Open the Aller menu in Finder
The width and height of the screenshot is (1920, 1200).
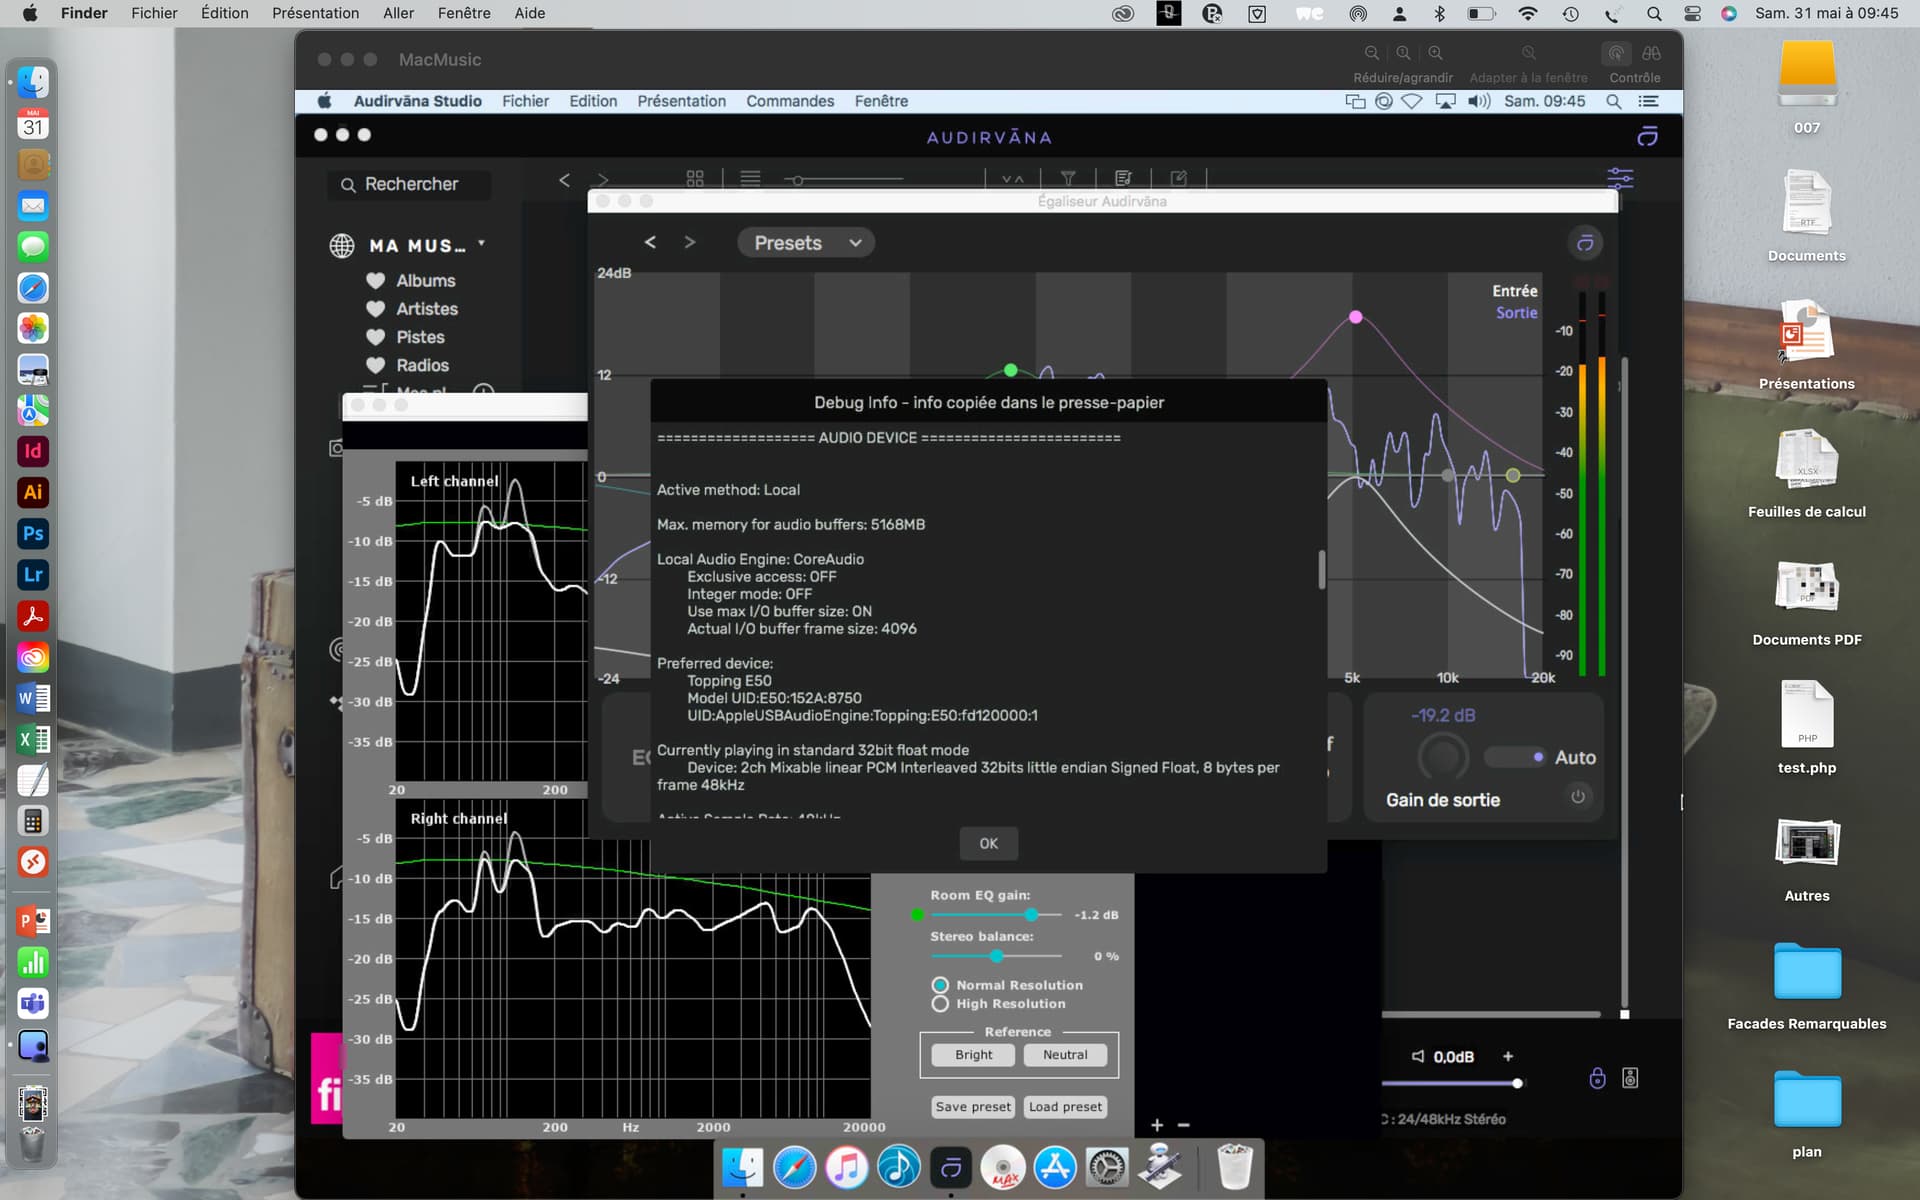(398, 13)
